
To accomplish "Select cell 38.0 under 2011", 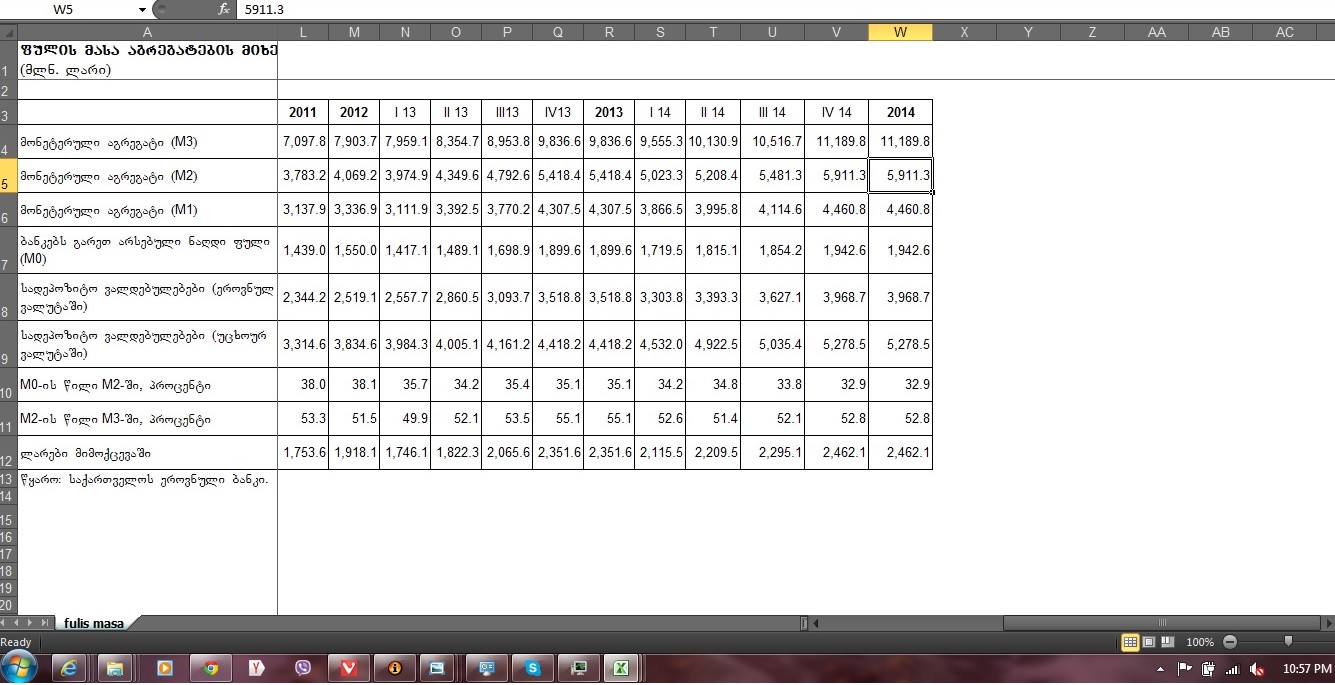I will [x=303, y=385].
